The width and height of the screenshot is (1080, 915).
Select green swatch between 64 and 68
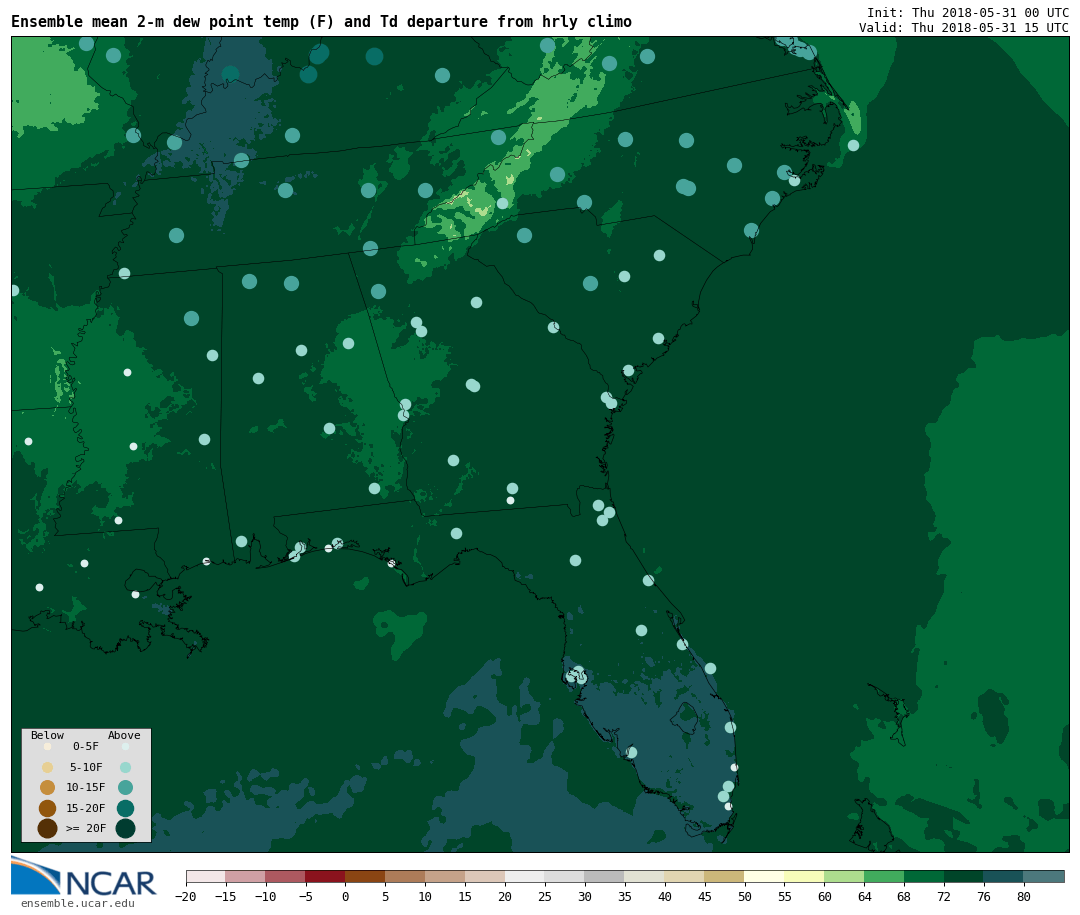click(x=884, y=876)
